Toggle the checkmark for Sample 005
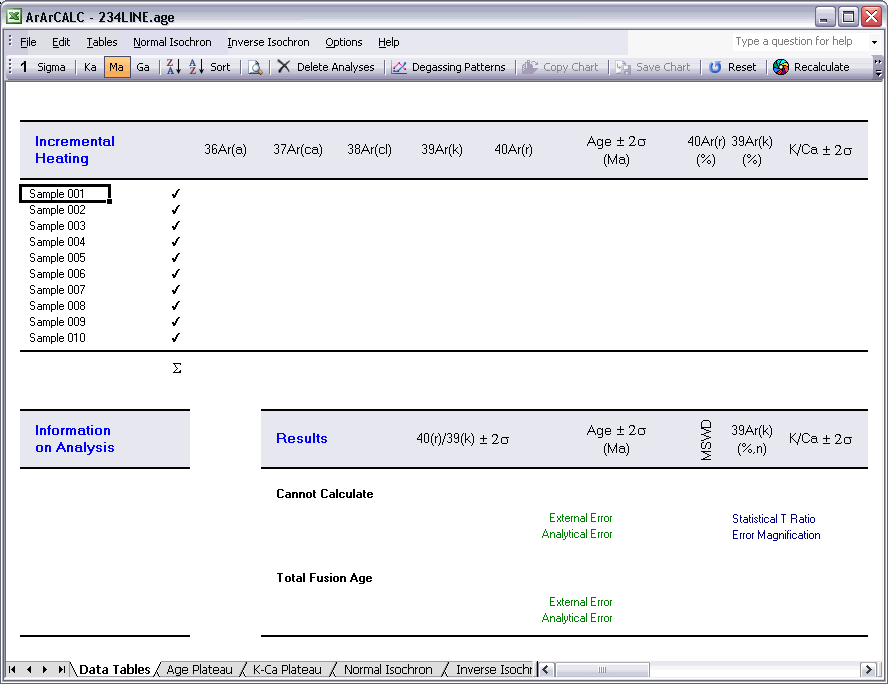This screenshot has height=684, width=888. [176, 258]
